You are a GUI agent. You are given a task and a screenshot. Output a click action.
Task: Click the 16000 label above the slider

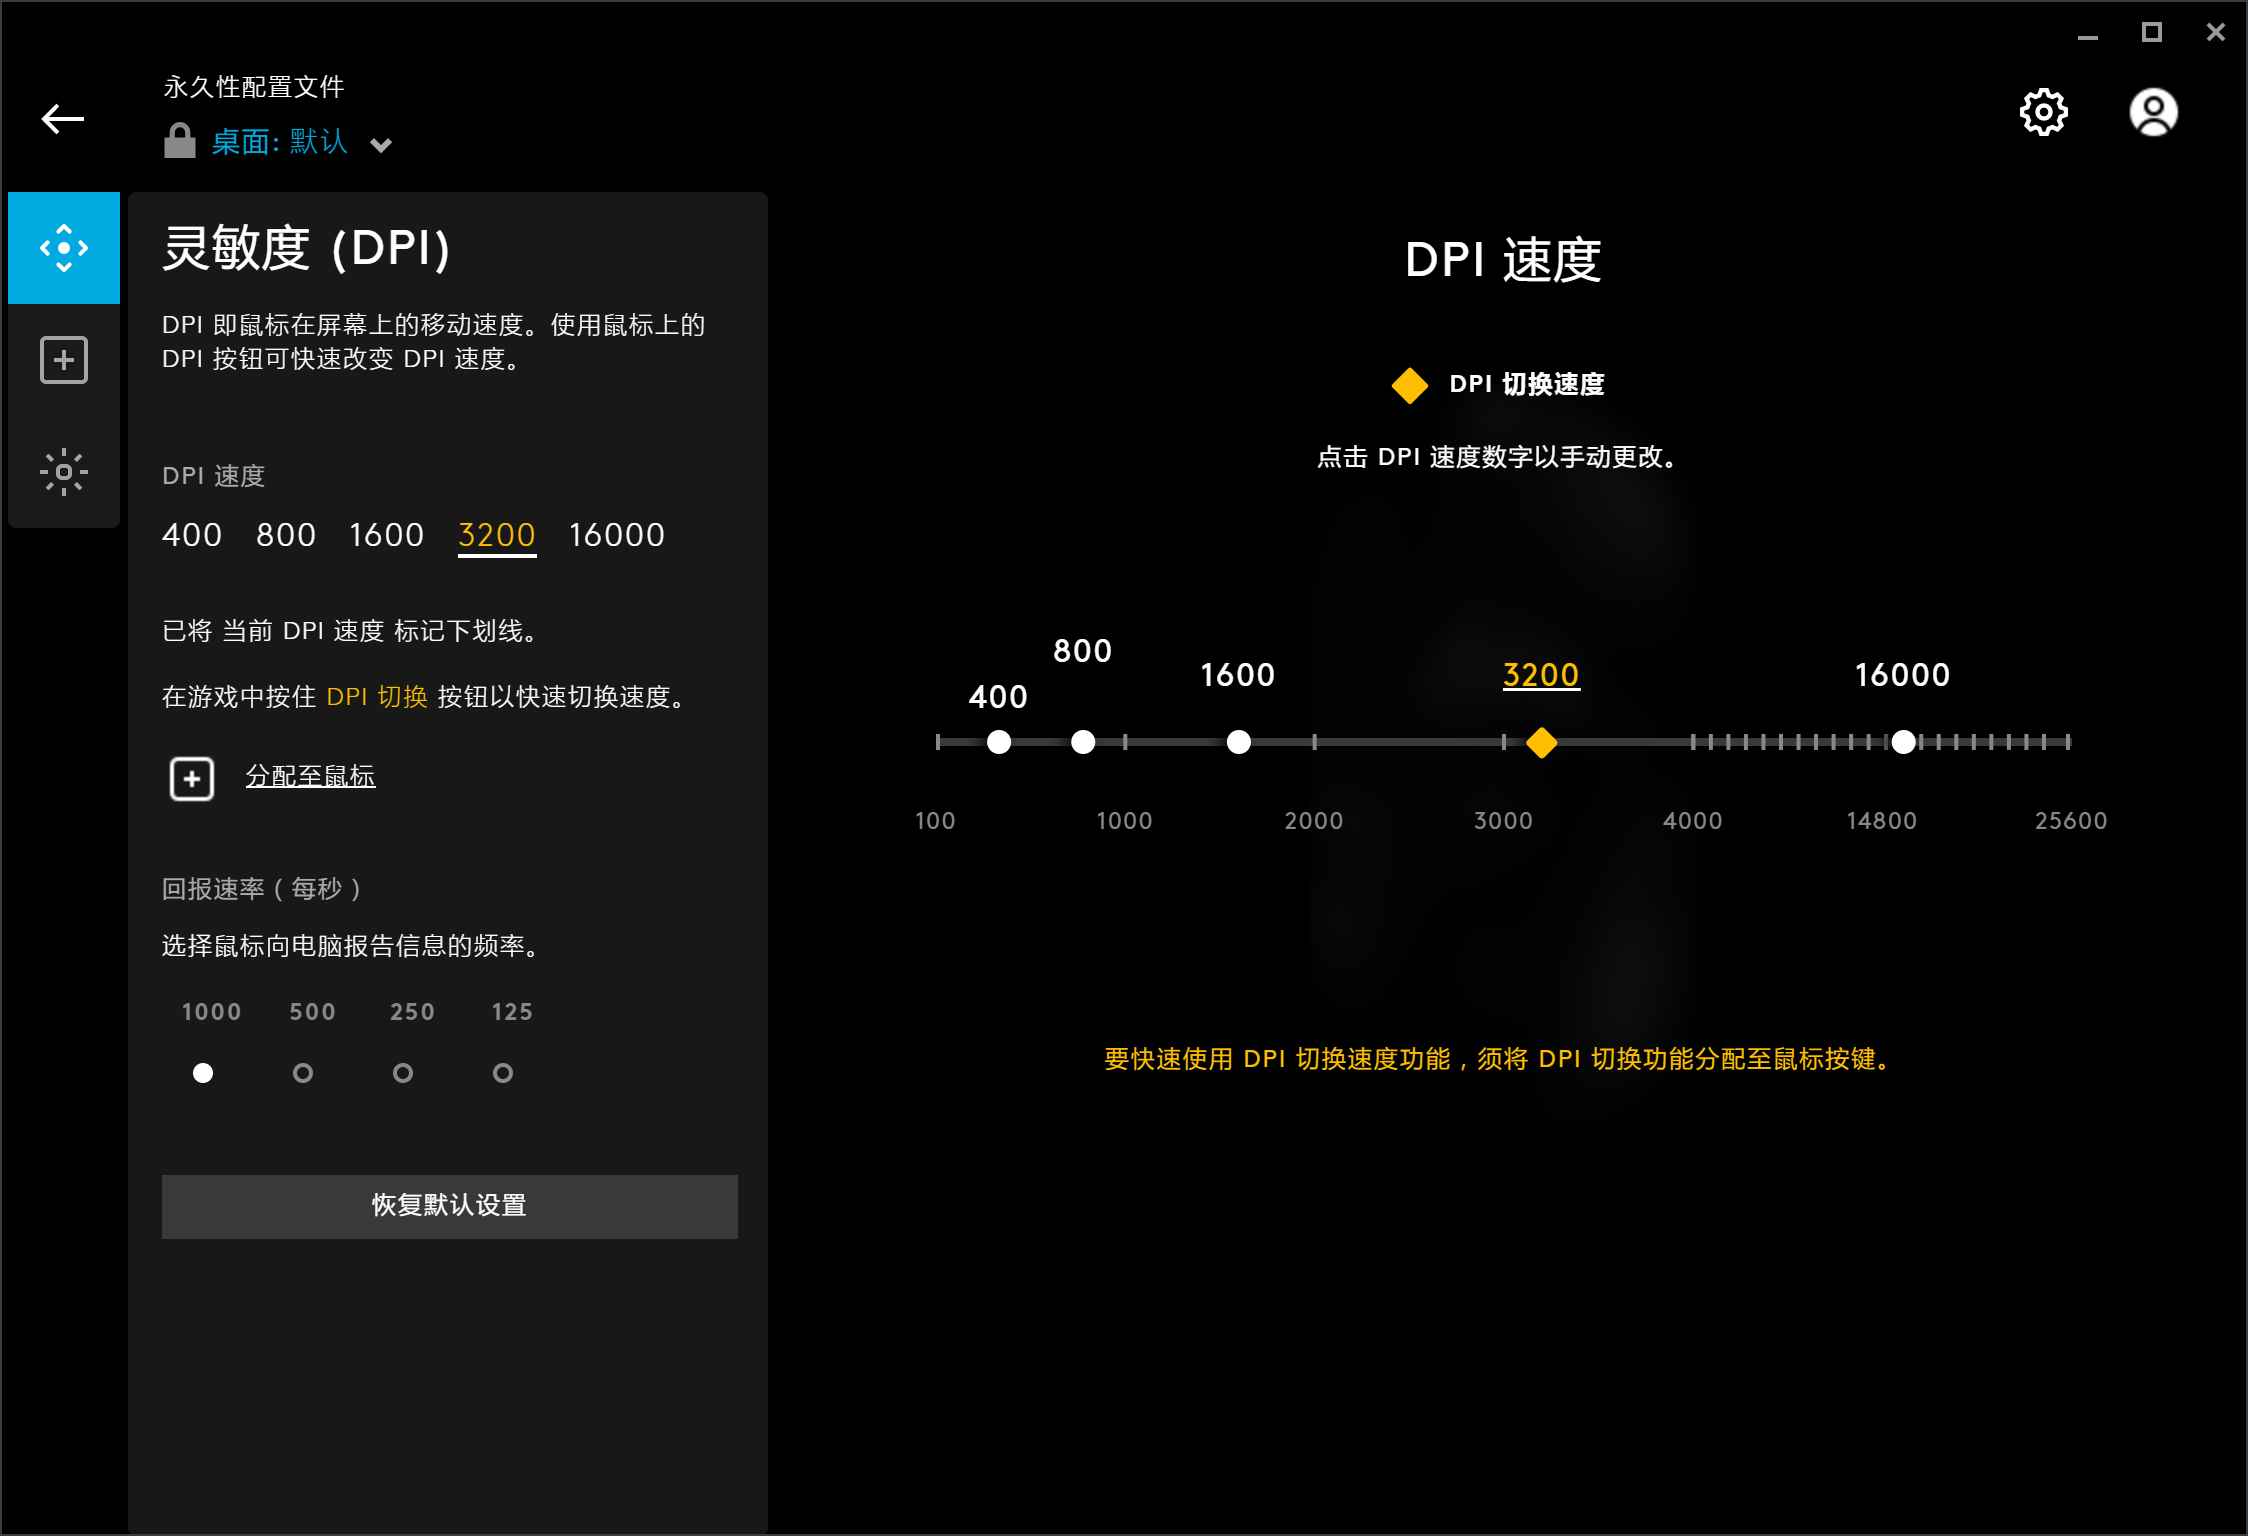pyautogui.click(x=1903, y=675)
